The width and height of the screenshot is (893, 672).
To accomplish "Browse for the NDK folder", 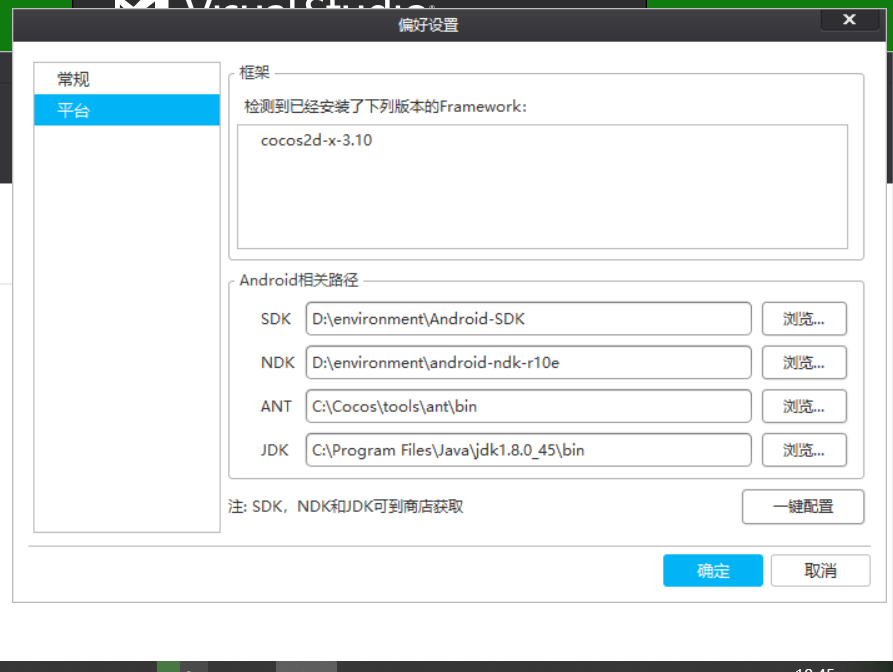I will point(804,363).
